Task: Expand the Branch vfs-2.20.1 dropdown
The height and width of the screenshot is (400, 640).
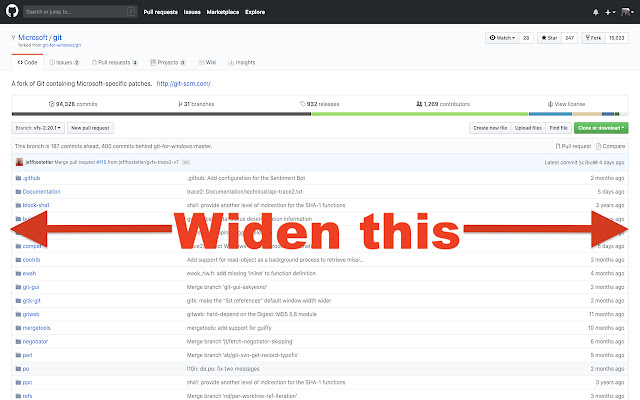Action: pyautogui.click(x=38, y=128)
